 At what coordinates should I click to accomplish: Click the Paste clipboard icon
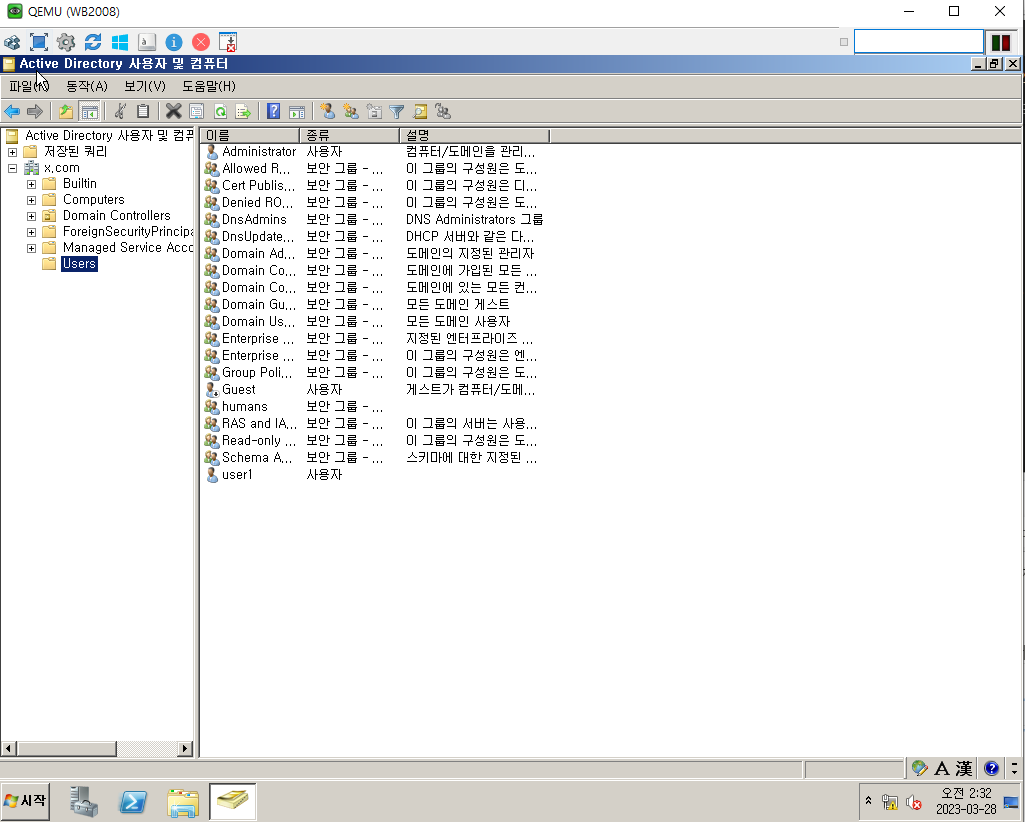pyautogui.click(x=143, y=112)
